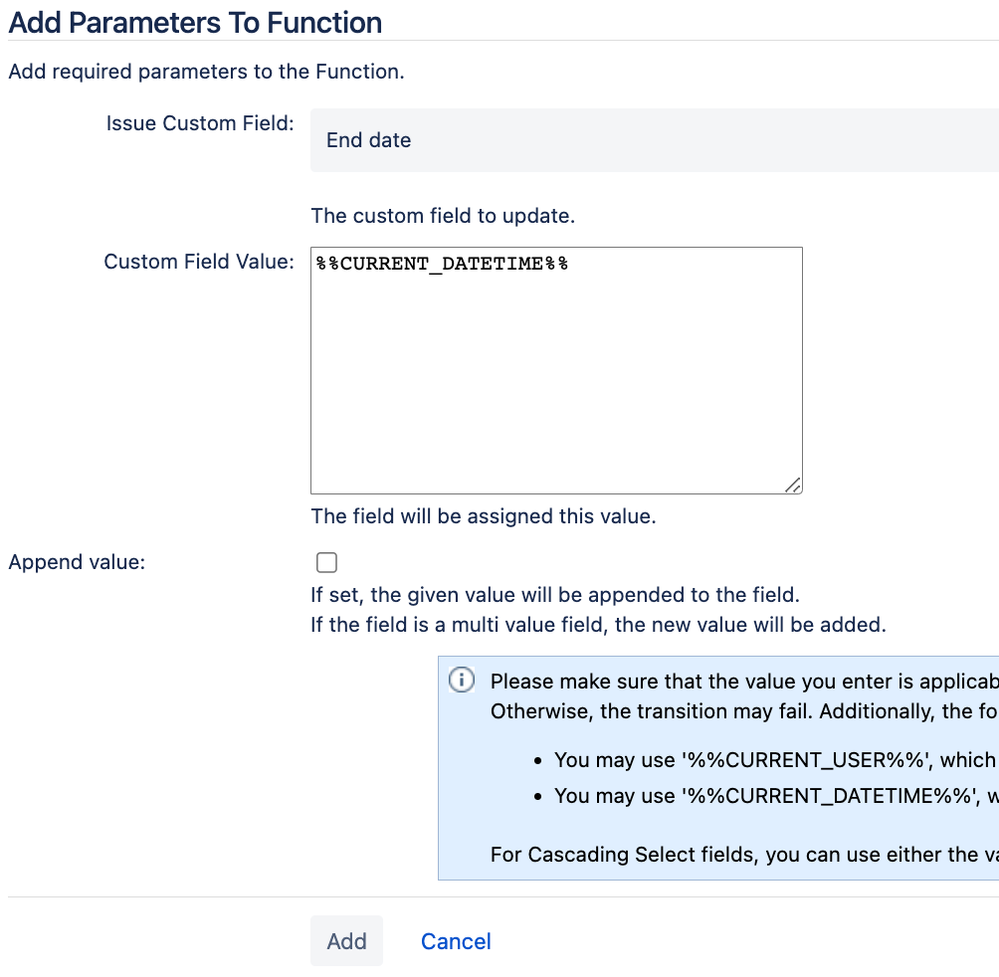999x977 pixels.
Task: Enable the Append value checkbox
Action: [327, 562]
